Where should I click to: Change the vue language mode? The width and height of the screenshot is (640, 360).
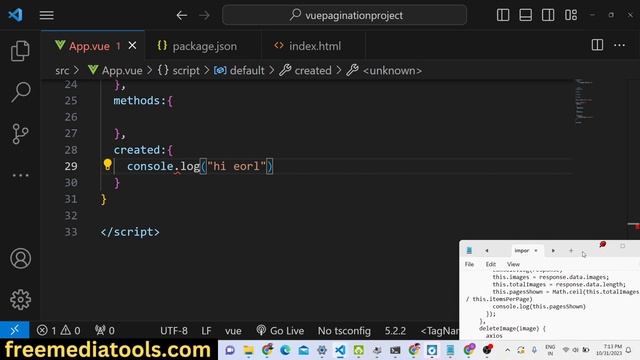point(233,331)
